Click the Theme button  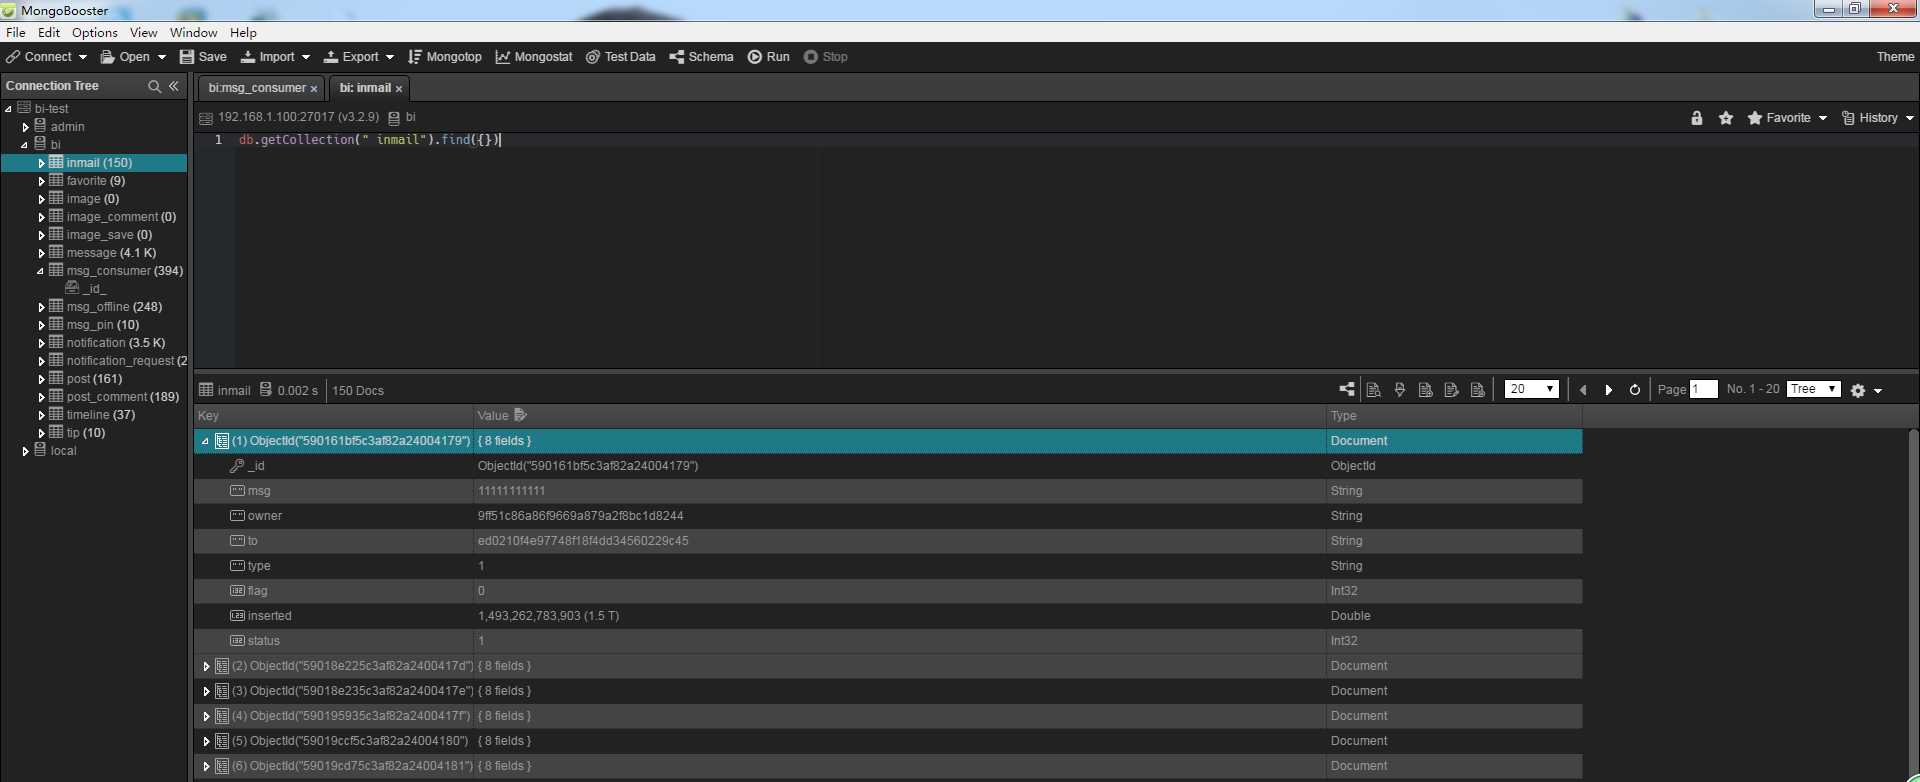click(1895, 57)
